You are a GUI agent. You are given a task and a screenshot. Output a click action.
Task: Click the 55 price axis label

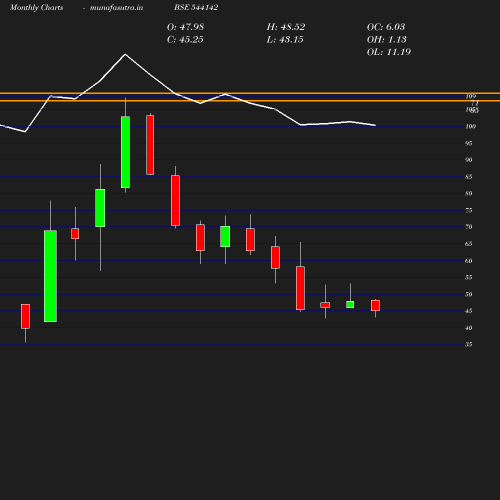tap(469, 277)
